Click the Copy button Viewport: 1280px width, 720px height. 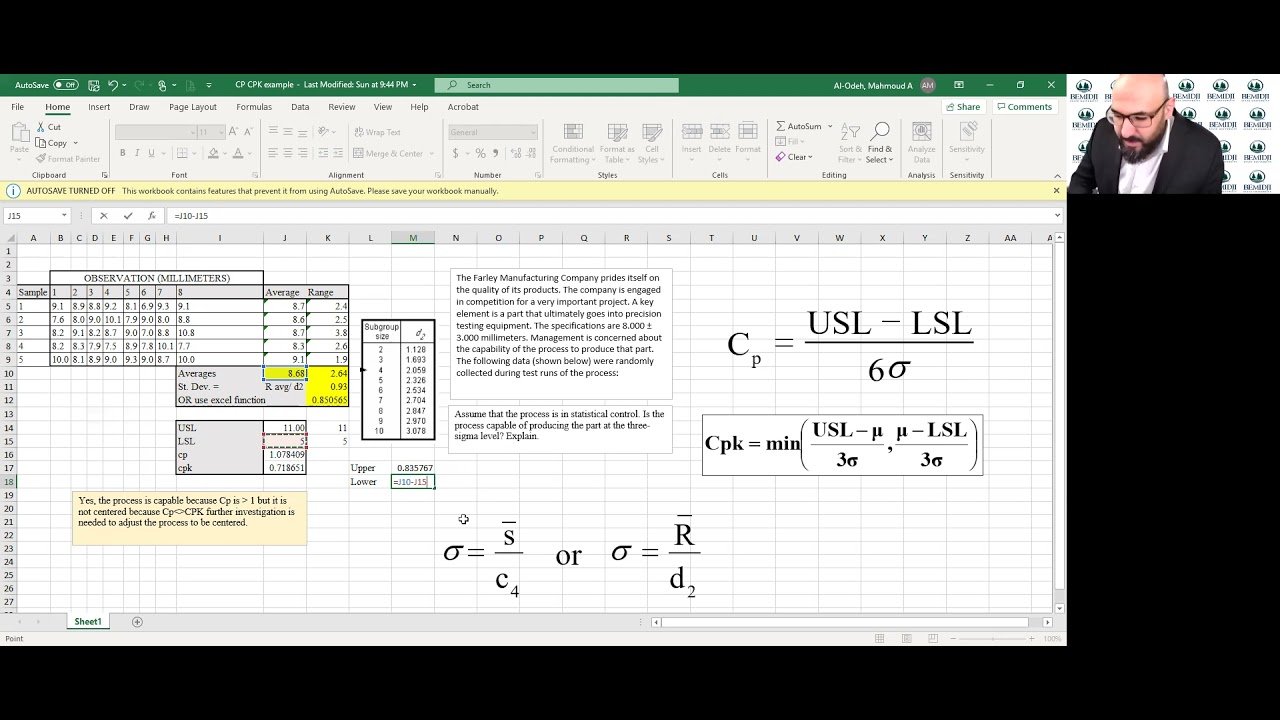click(50, 143)
